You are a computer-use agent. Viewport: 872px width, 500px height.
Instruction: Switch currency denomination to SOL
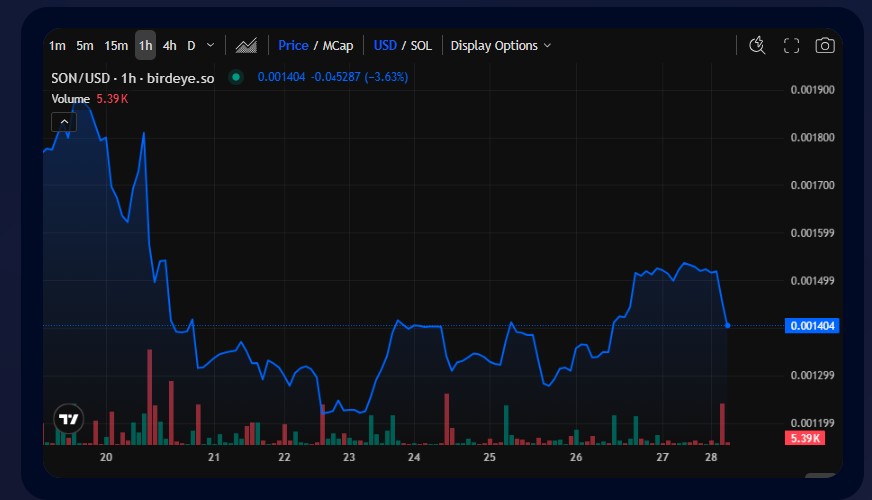tap(421, 46)
